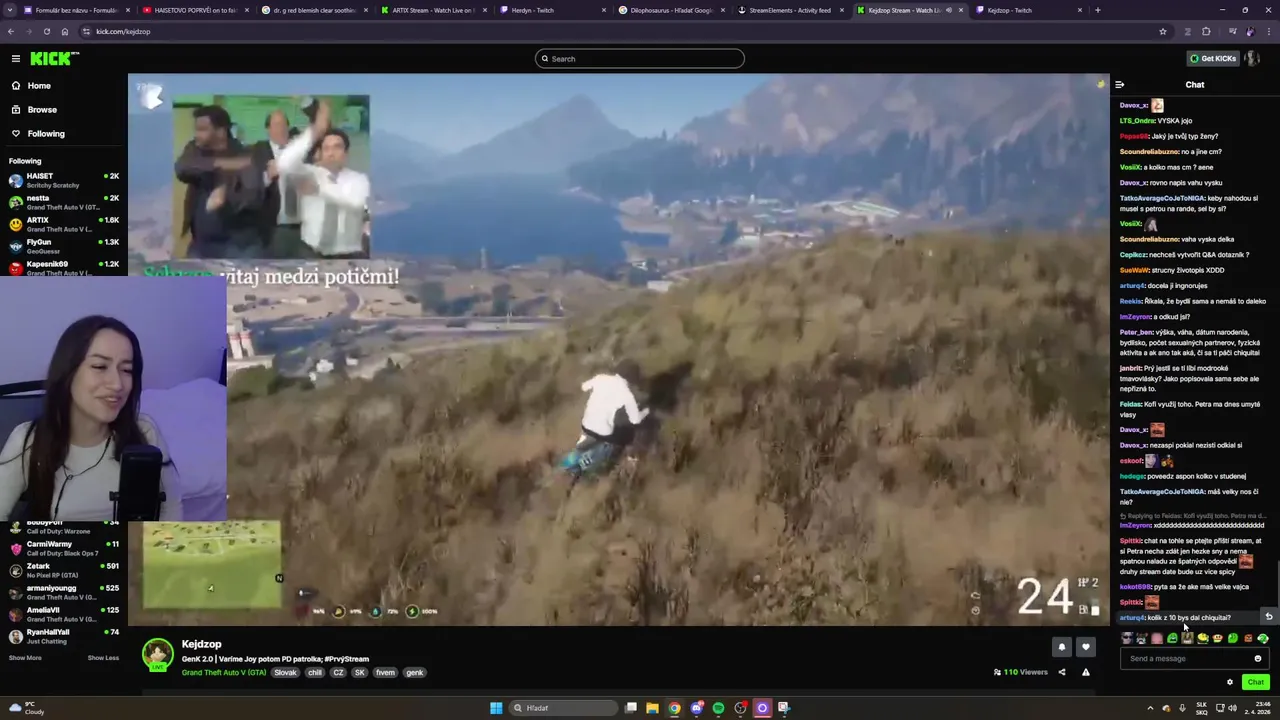
Task: Expand following list with Show More
Action: click(x=25, y=658)
